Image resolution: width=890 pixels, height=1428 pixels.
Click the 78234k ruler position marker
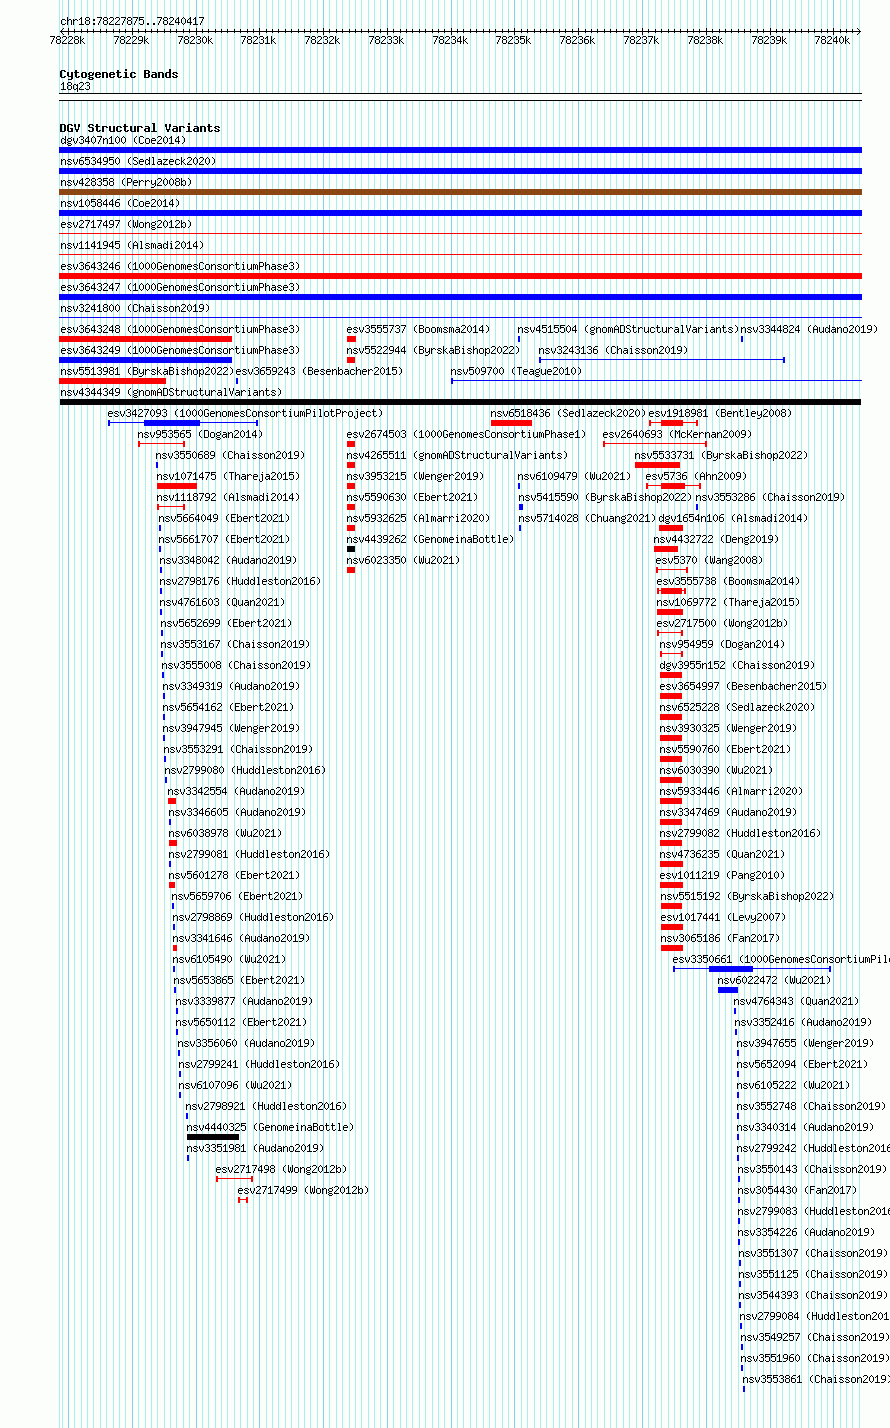pyautogui.click(x=450, y=40)
